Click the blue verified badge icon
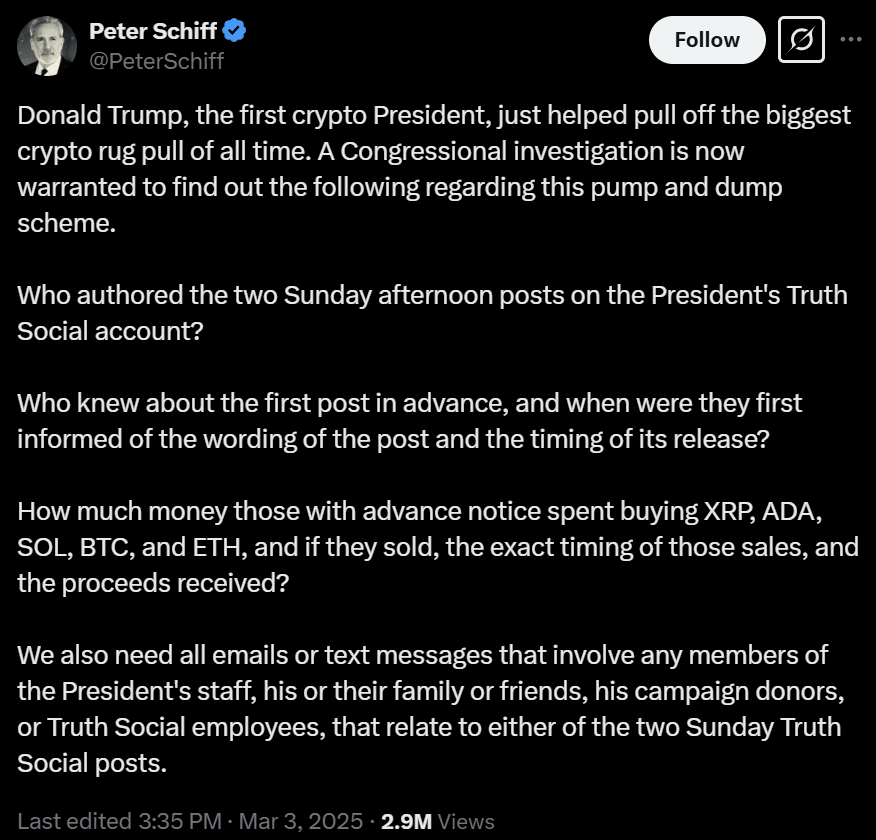This screenshot has height=840, width=876. click(x=235, y=31)
